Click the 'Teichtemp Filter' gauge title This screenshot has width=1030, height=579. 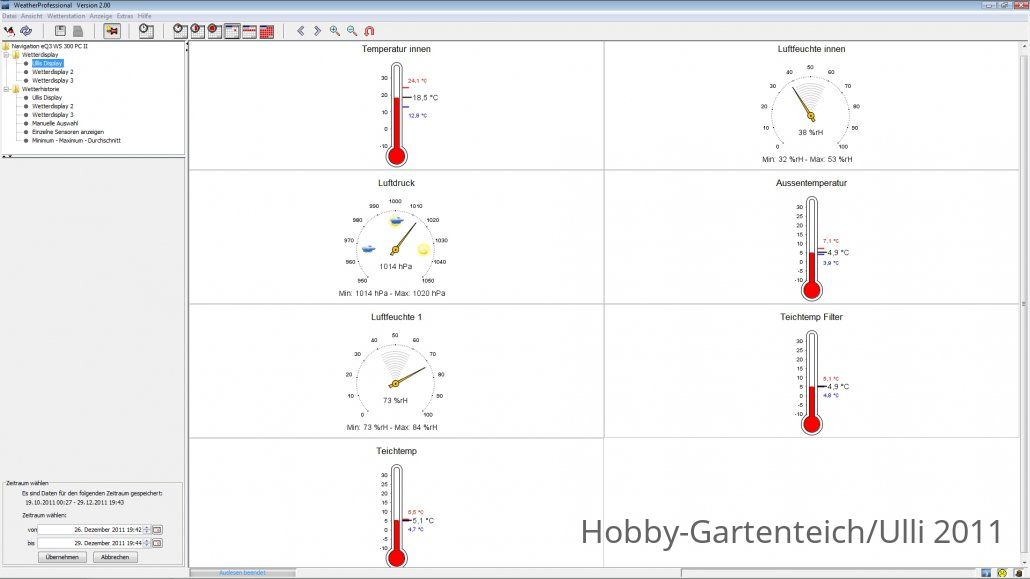(811, 317)
